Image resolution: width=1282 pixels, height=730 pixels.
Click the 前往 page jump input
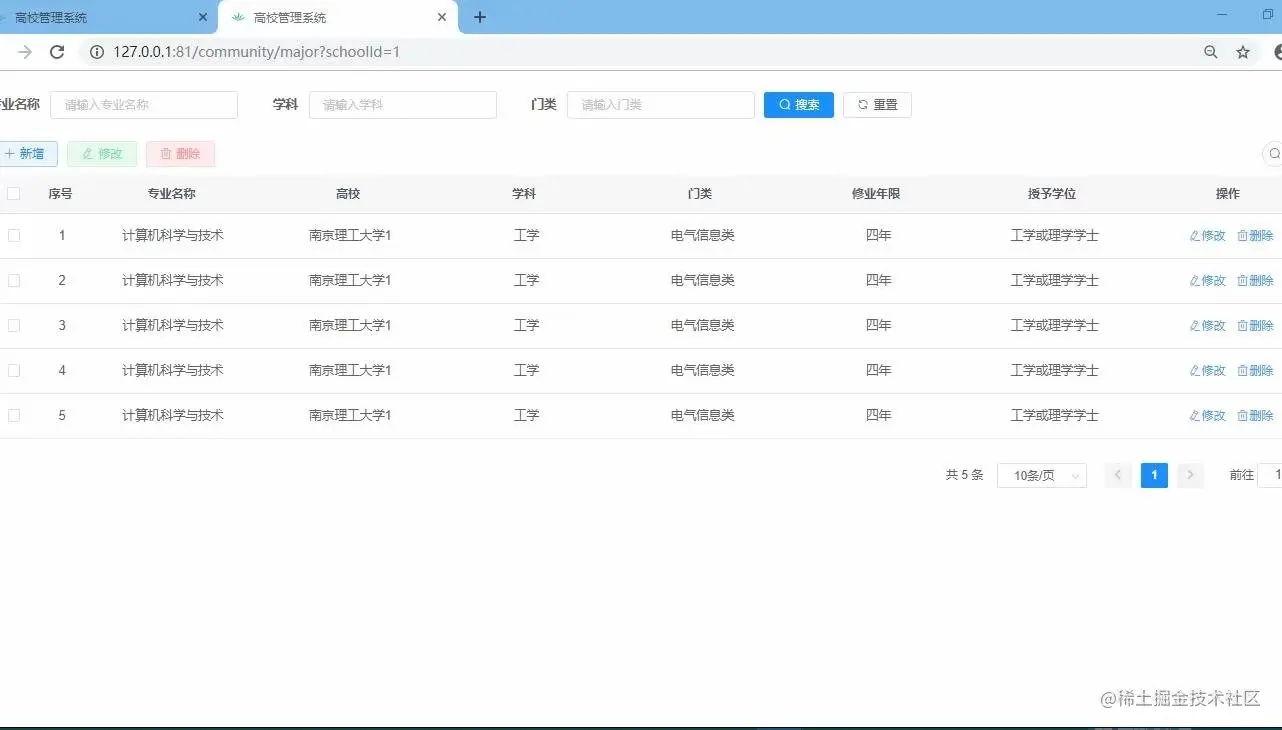point(1270,476)
